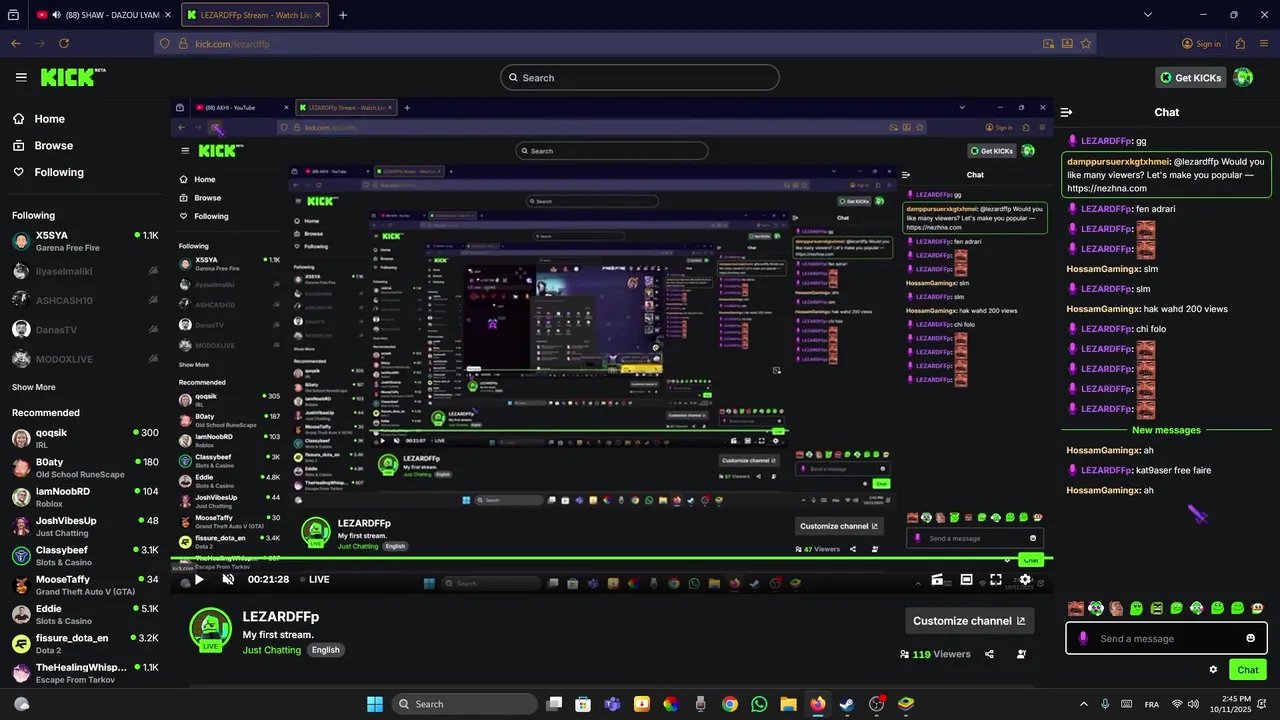Viewport: 1280px width, 720px height.
Task: Open a new browser tab
Action: 343,15
